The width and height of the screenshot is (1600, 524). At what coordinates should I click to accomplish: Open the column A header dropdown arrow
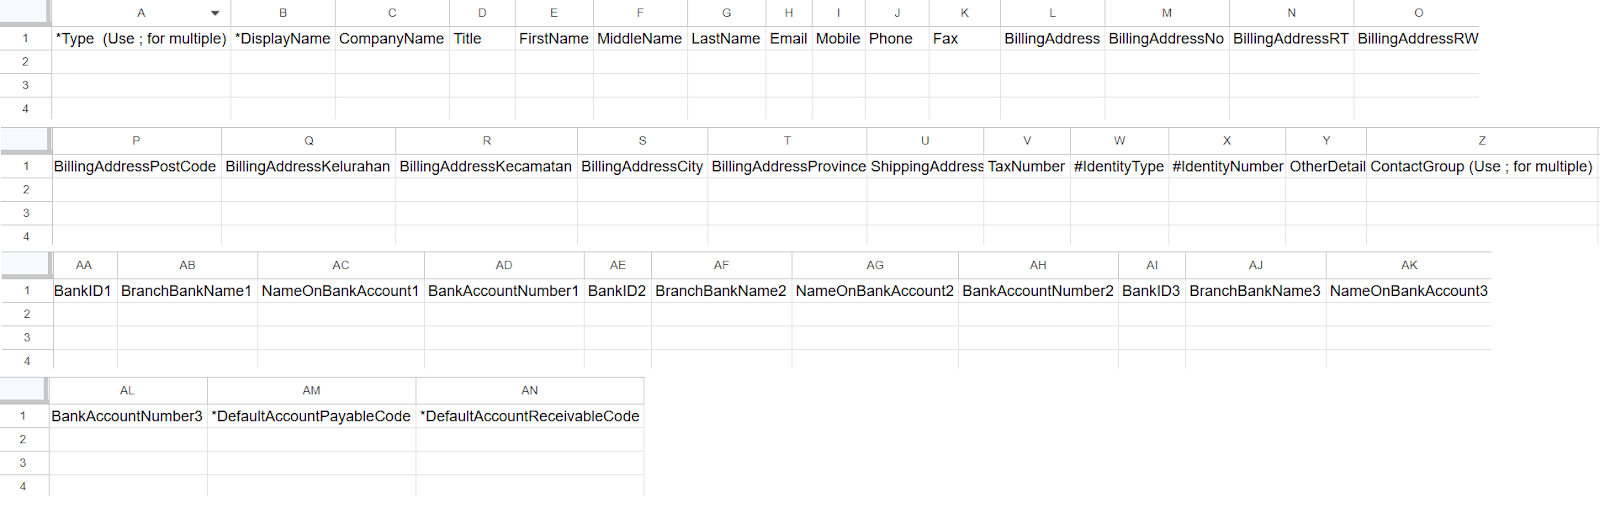(x=215, y=13)
